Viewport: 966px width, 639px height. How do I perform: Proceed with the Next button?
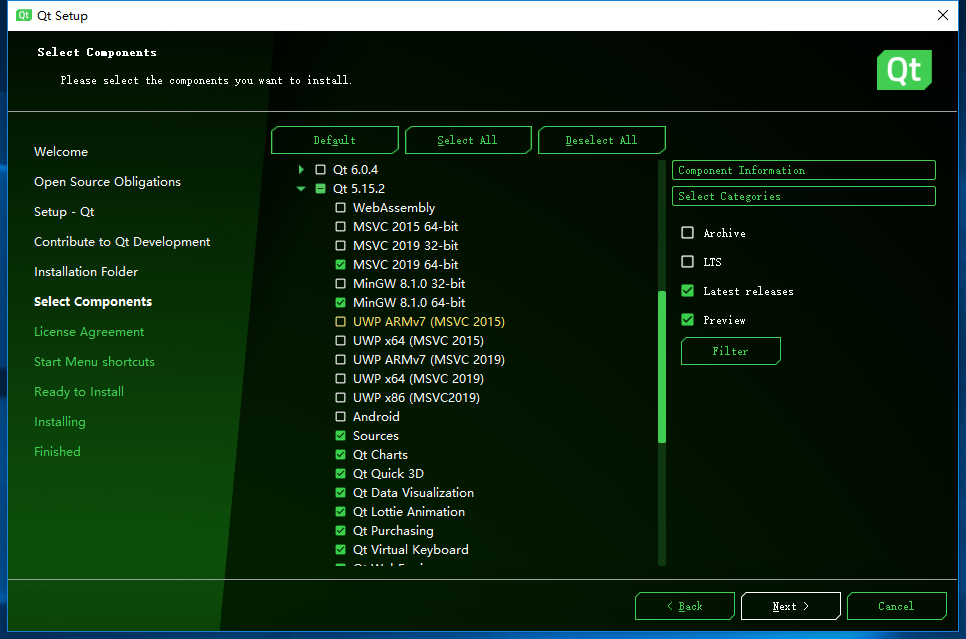point(790,606)
